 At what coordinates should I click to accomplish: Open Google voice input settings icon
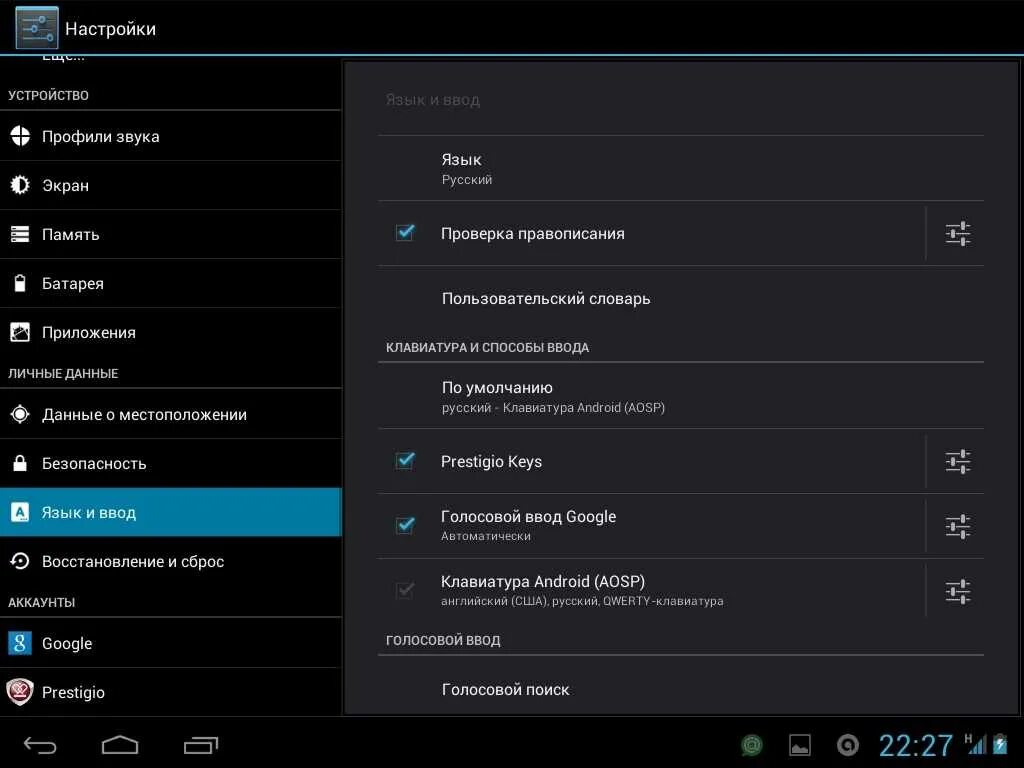point(957,526)
